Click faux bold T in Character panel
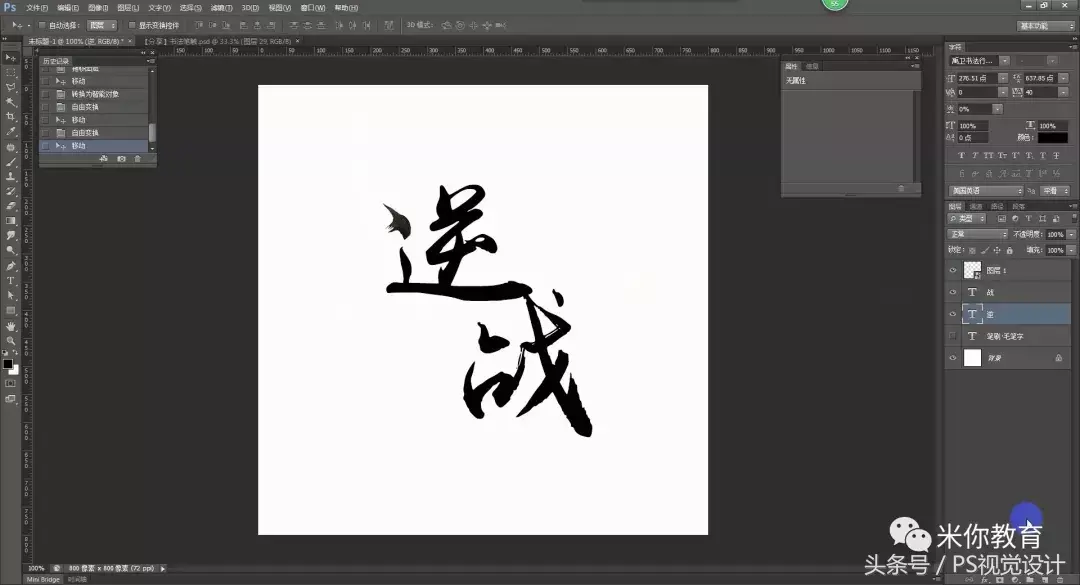The image size is (1080, 585). [x=962, y=156]
